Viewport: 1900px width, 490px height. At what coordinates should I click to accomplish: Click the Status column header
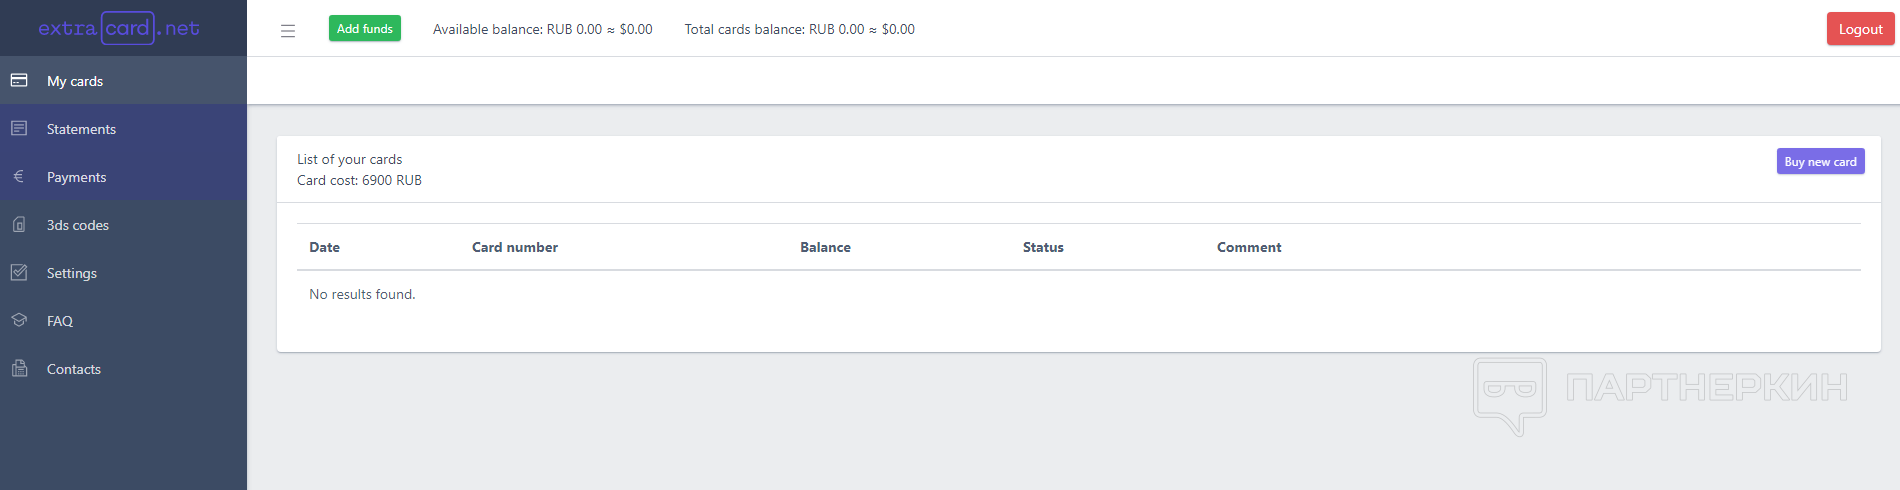click(x=1043, y=247)
